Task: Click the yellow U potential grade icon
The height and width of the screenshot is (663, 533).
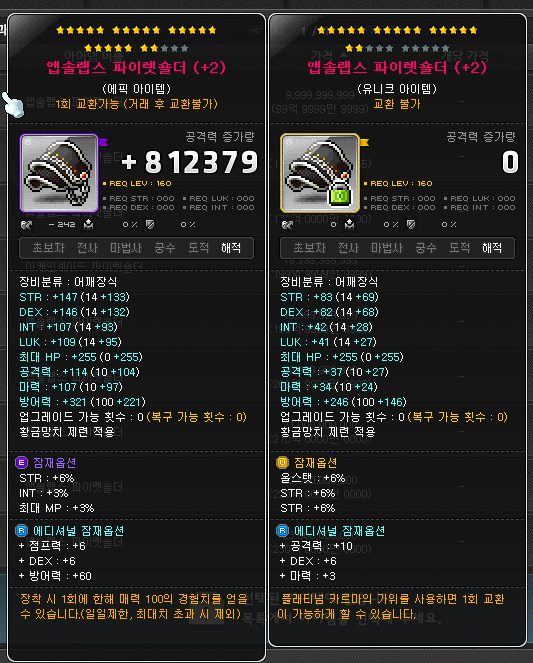Action: [282, 463]
